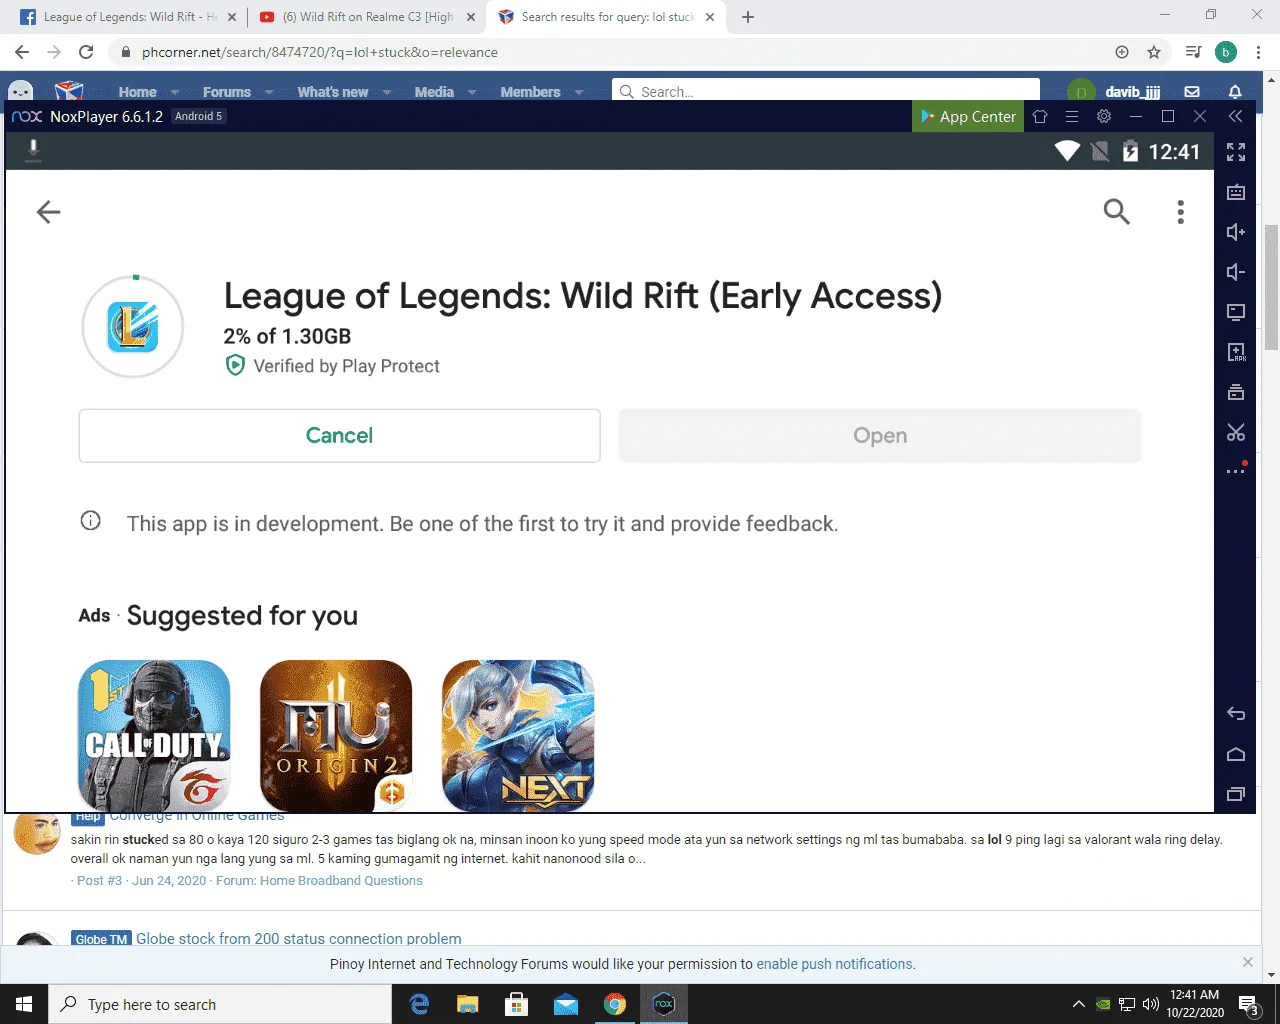Expand the Media menu dropdown arrow
1280x1024 pixels.
[472, 92]
